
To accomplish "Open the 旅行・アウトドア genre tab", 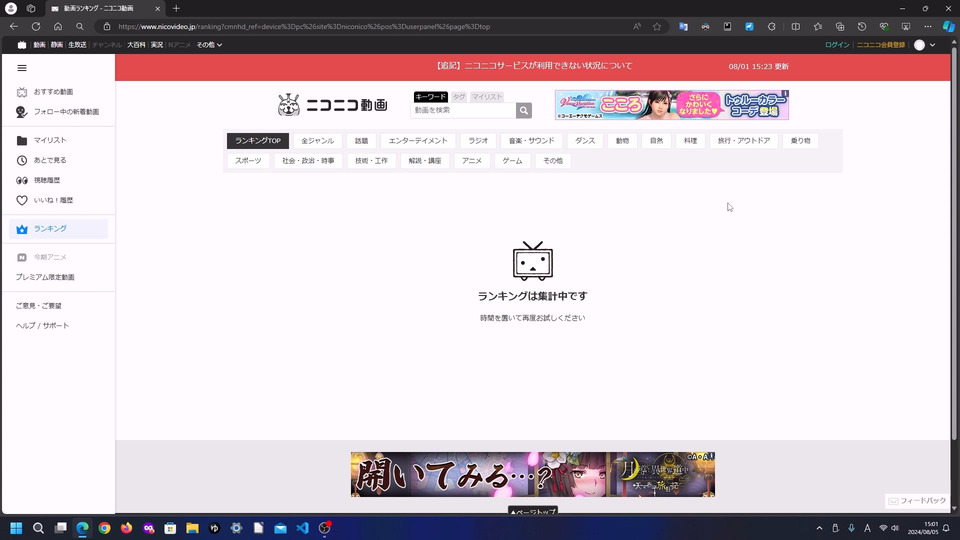I will coord(744,141).
